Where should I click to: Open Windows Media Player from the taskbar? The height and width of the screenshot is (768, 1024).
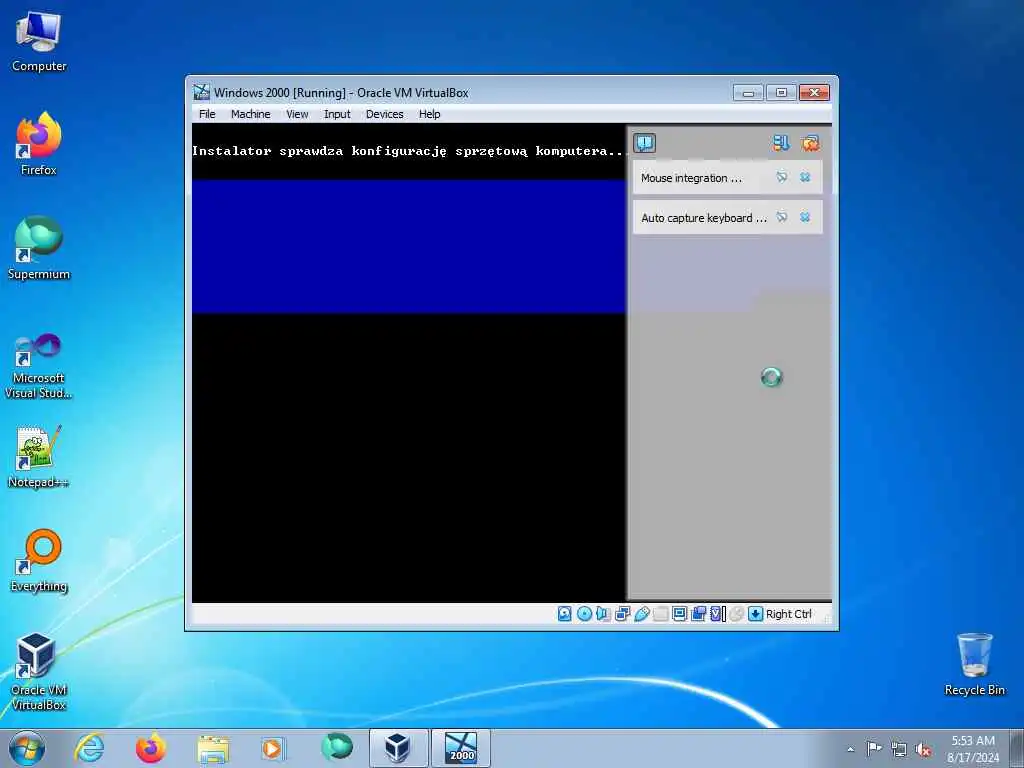tap(274, 748)
